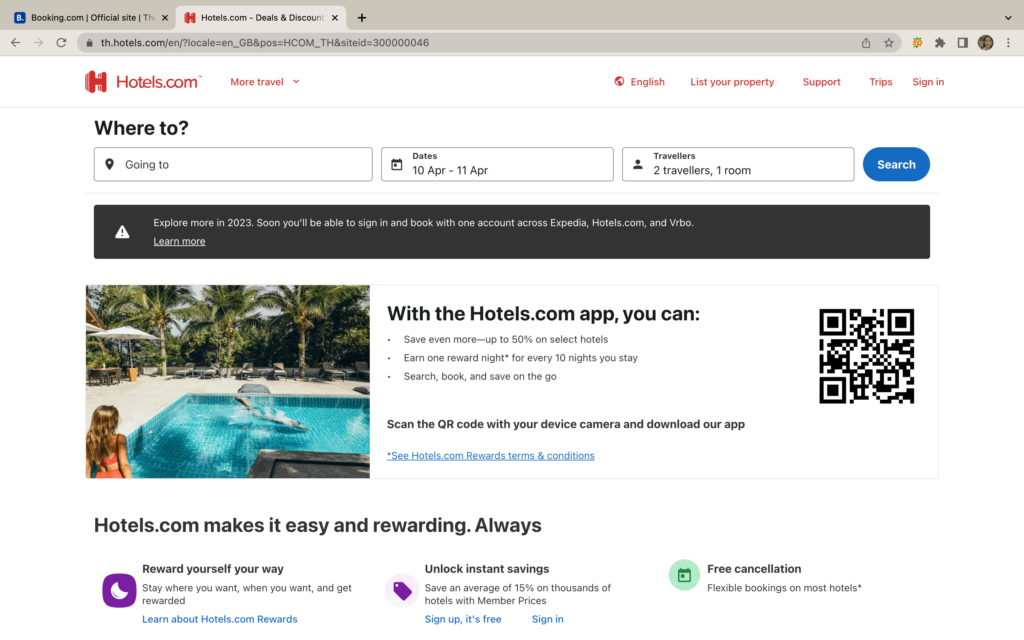This screenshot has width=1024, height=640.
Task: Click the "Sign up, it's free" link
Action: pyautogui.click(x=463, y=618)
